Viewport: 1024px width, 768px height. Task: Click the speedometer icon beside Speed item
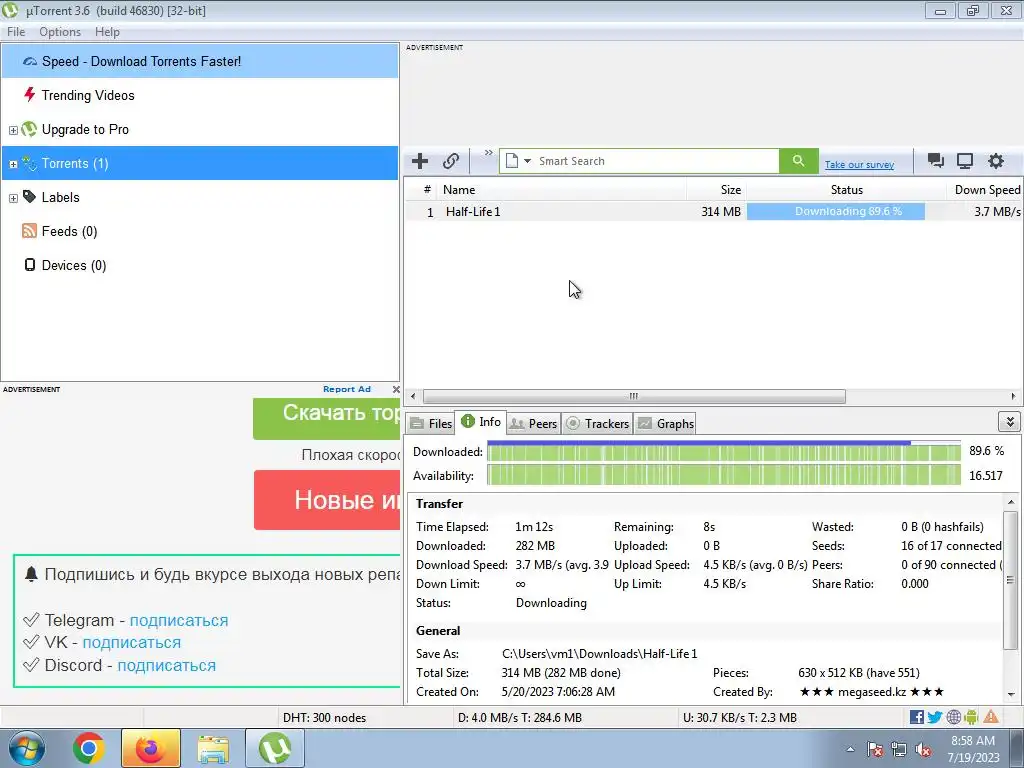29,61
